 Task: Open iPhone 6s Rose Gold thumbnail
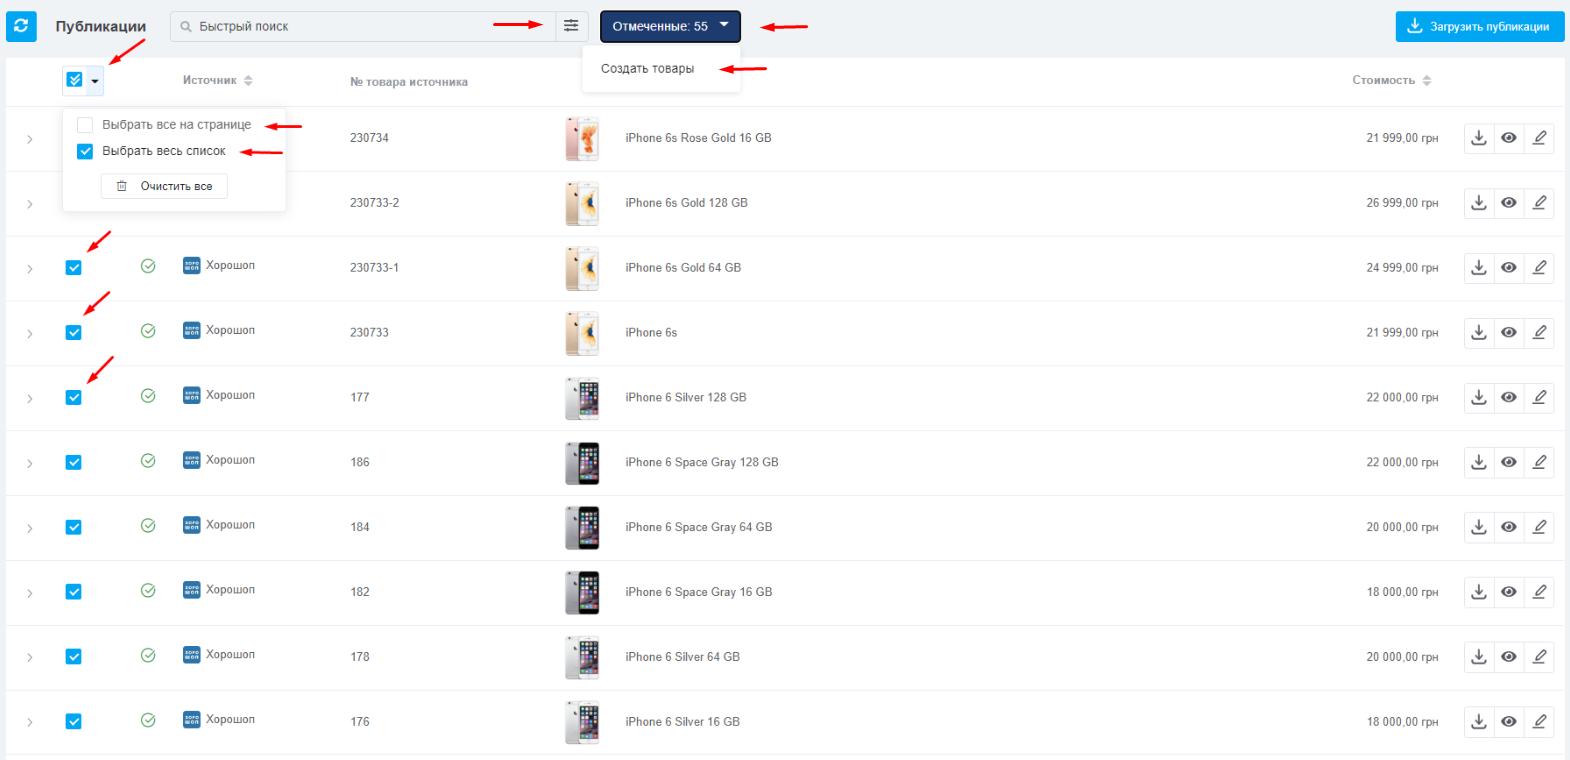582,138
